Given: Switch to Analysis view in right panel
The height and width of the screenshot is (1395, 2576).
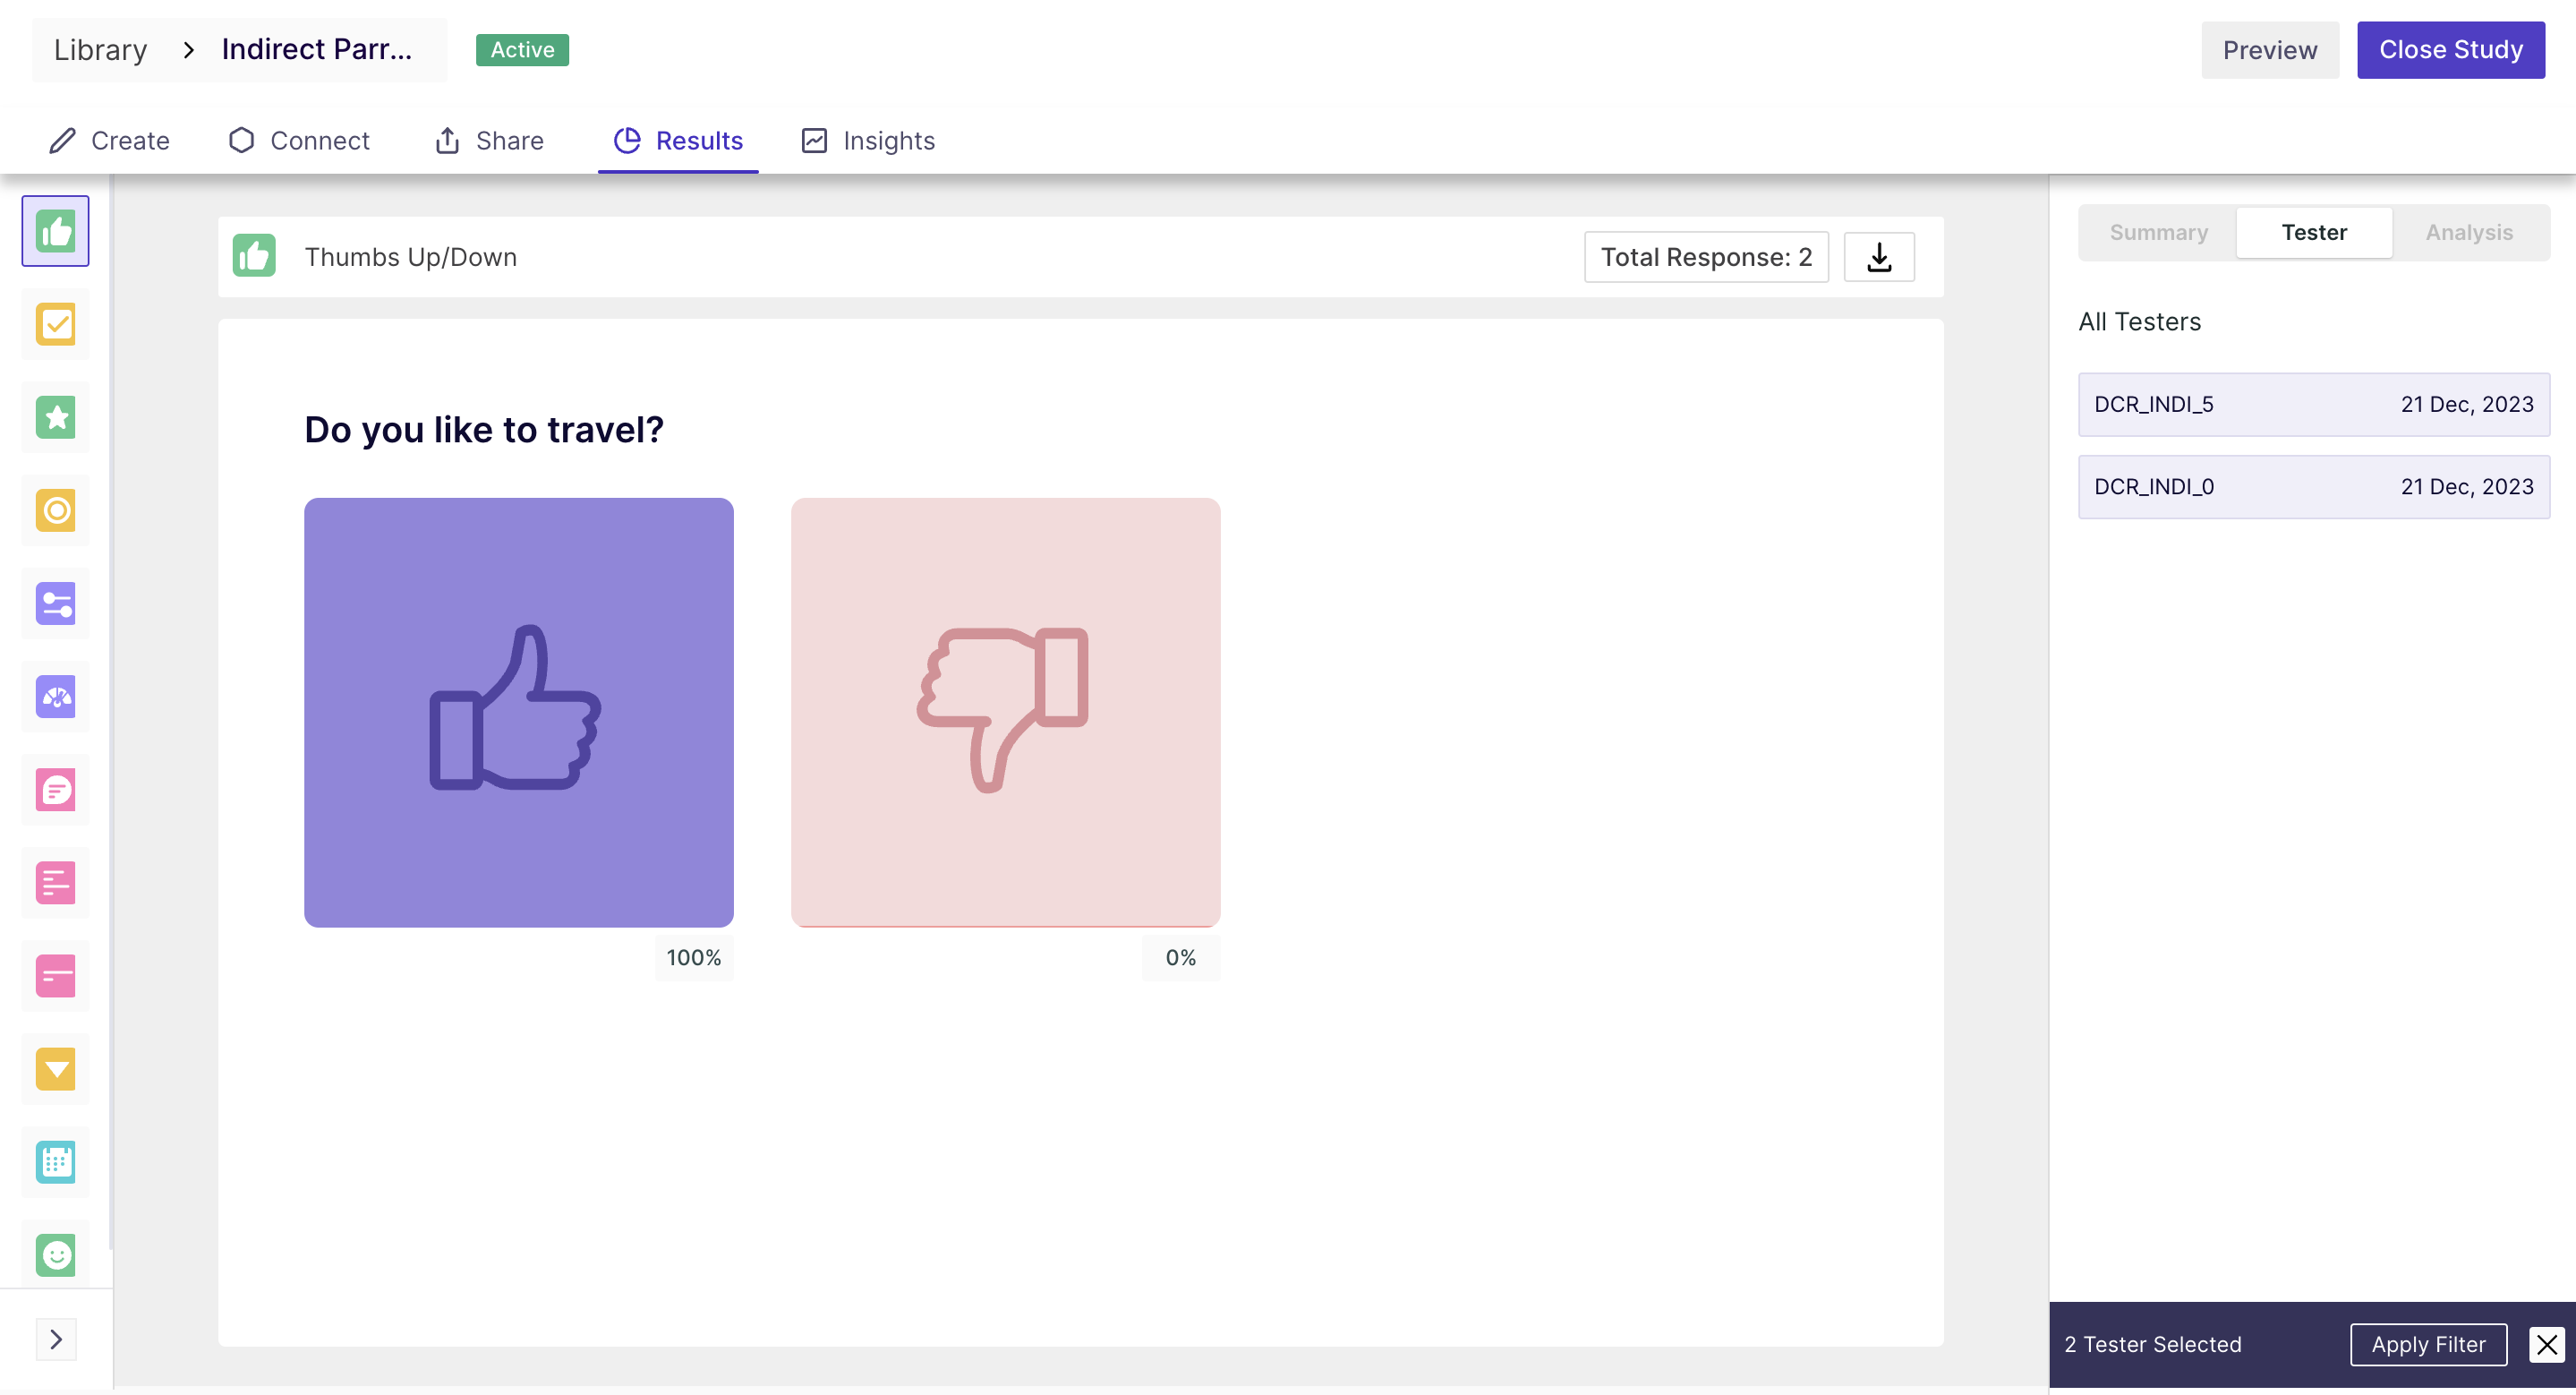Looking at the screenshot, I should (2469, 232).
